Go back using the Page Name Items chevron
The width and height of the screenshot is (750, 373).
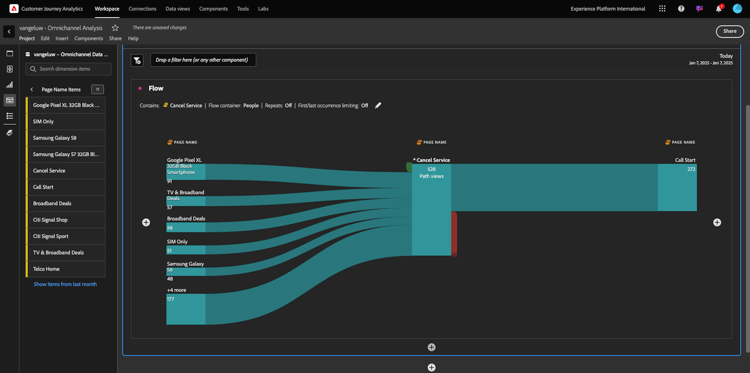point(32,89)
